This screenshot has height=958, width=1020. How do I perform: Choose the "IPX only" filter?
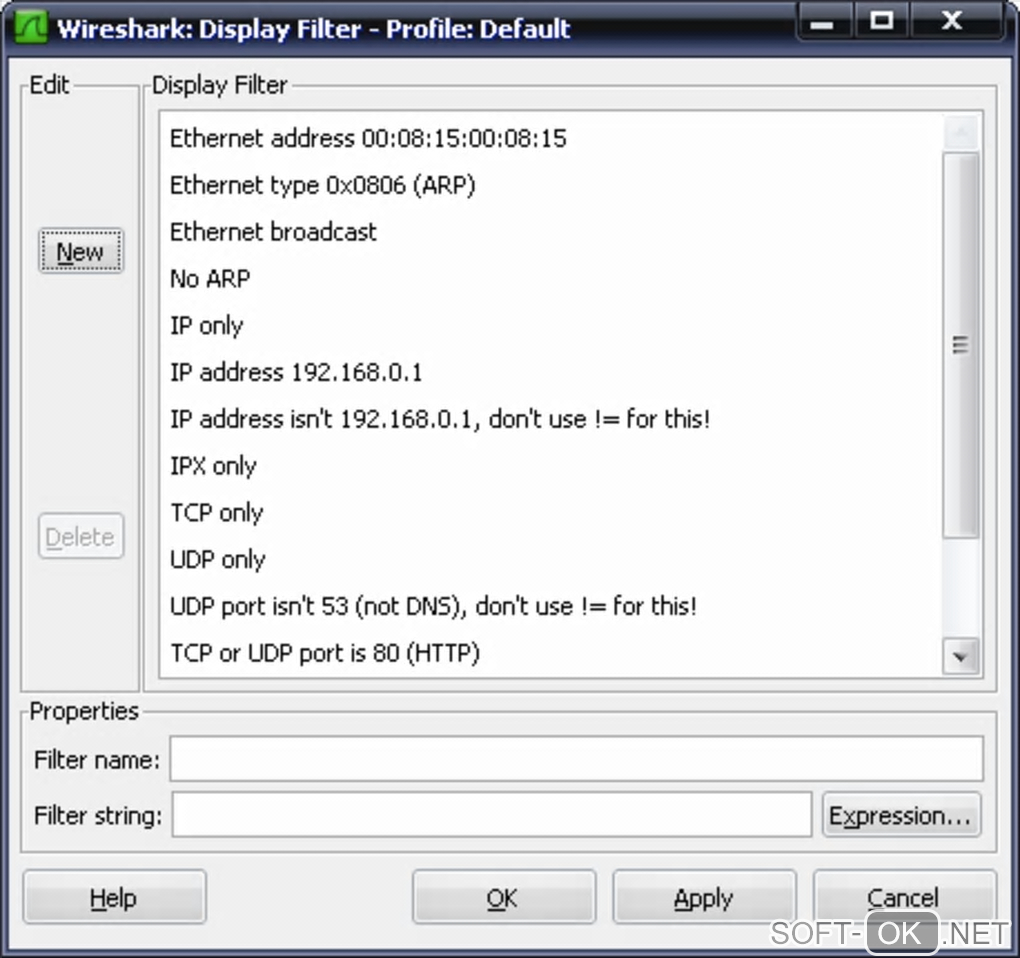point(551,466)
